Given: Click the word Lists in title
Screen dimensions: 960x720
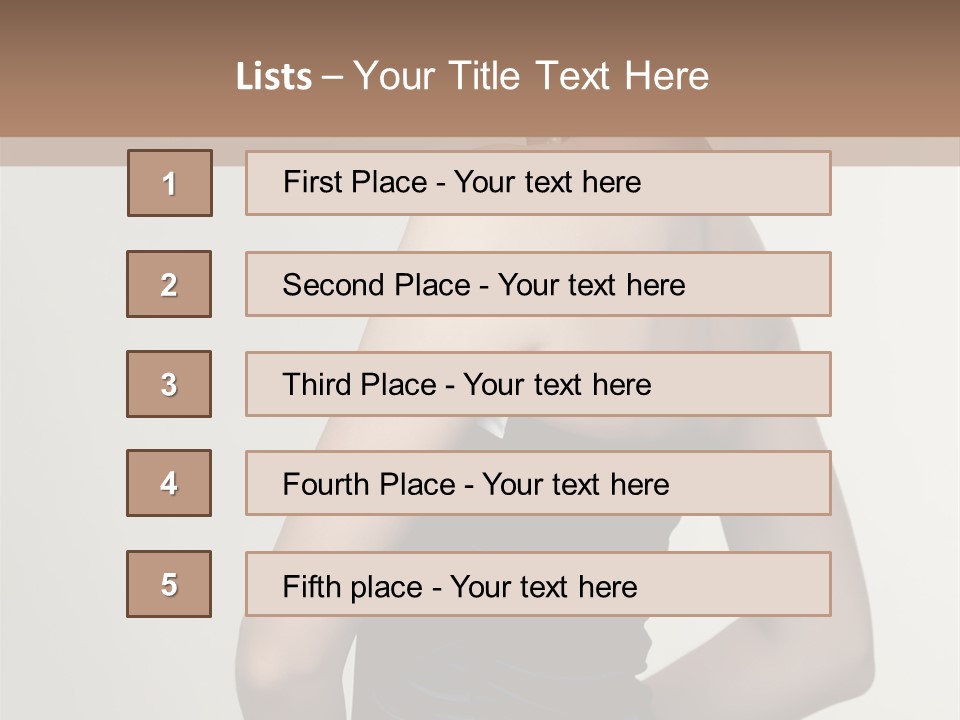Looking at the screenshot, I should (x=274, y=77).
